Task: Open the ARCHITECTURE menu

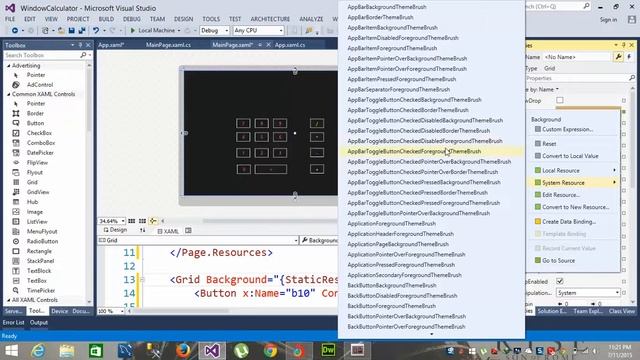Action: tap(270, 19)
